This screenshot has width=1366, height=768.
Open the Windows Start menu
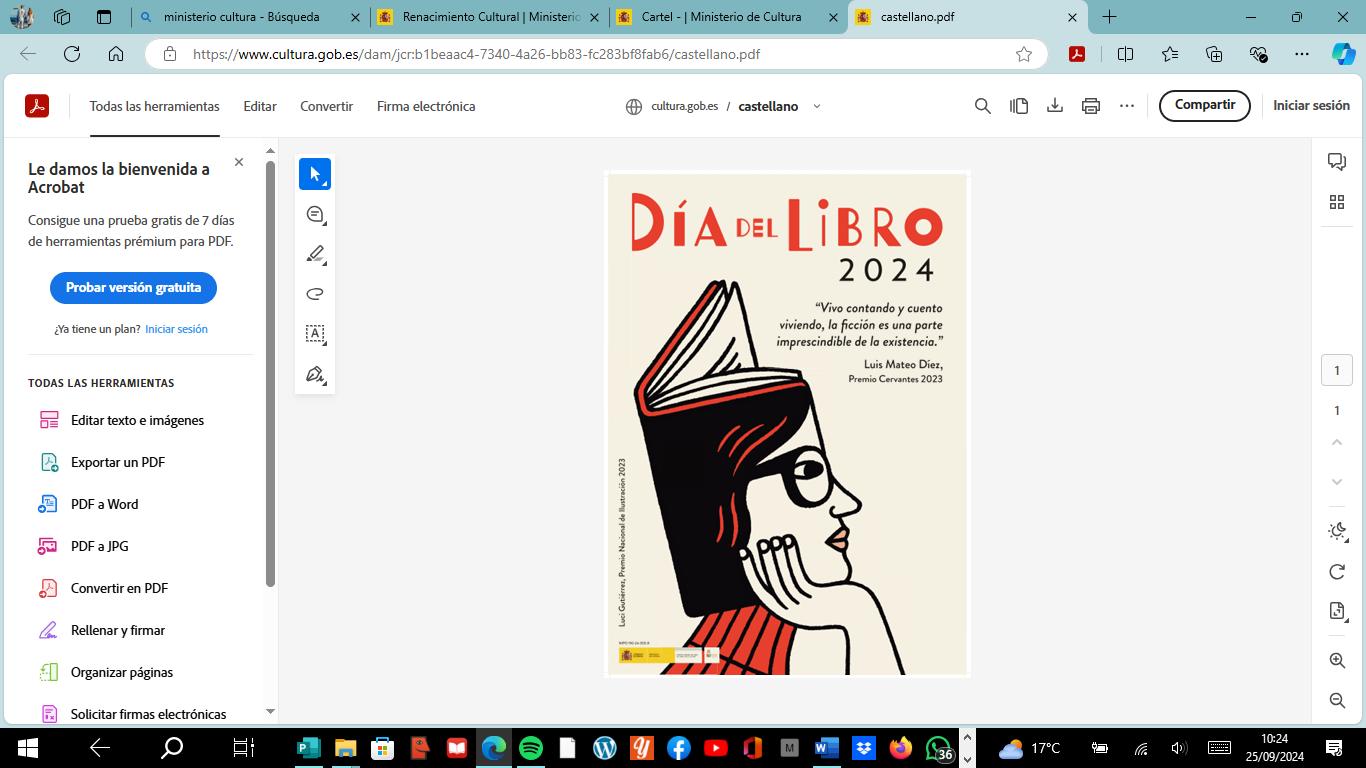27,748
